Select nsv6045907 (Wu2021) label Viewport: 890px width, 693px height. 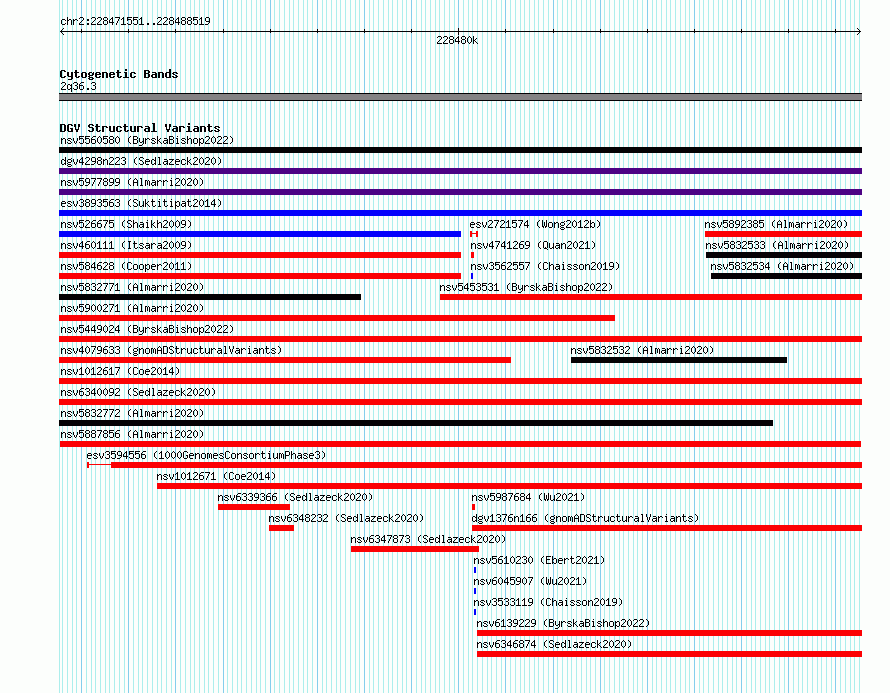click(530, 581)
